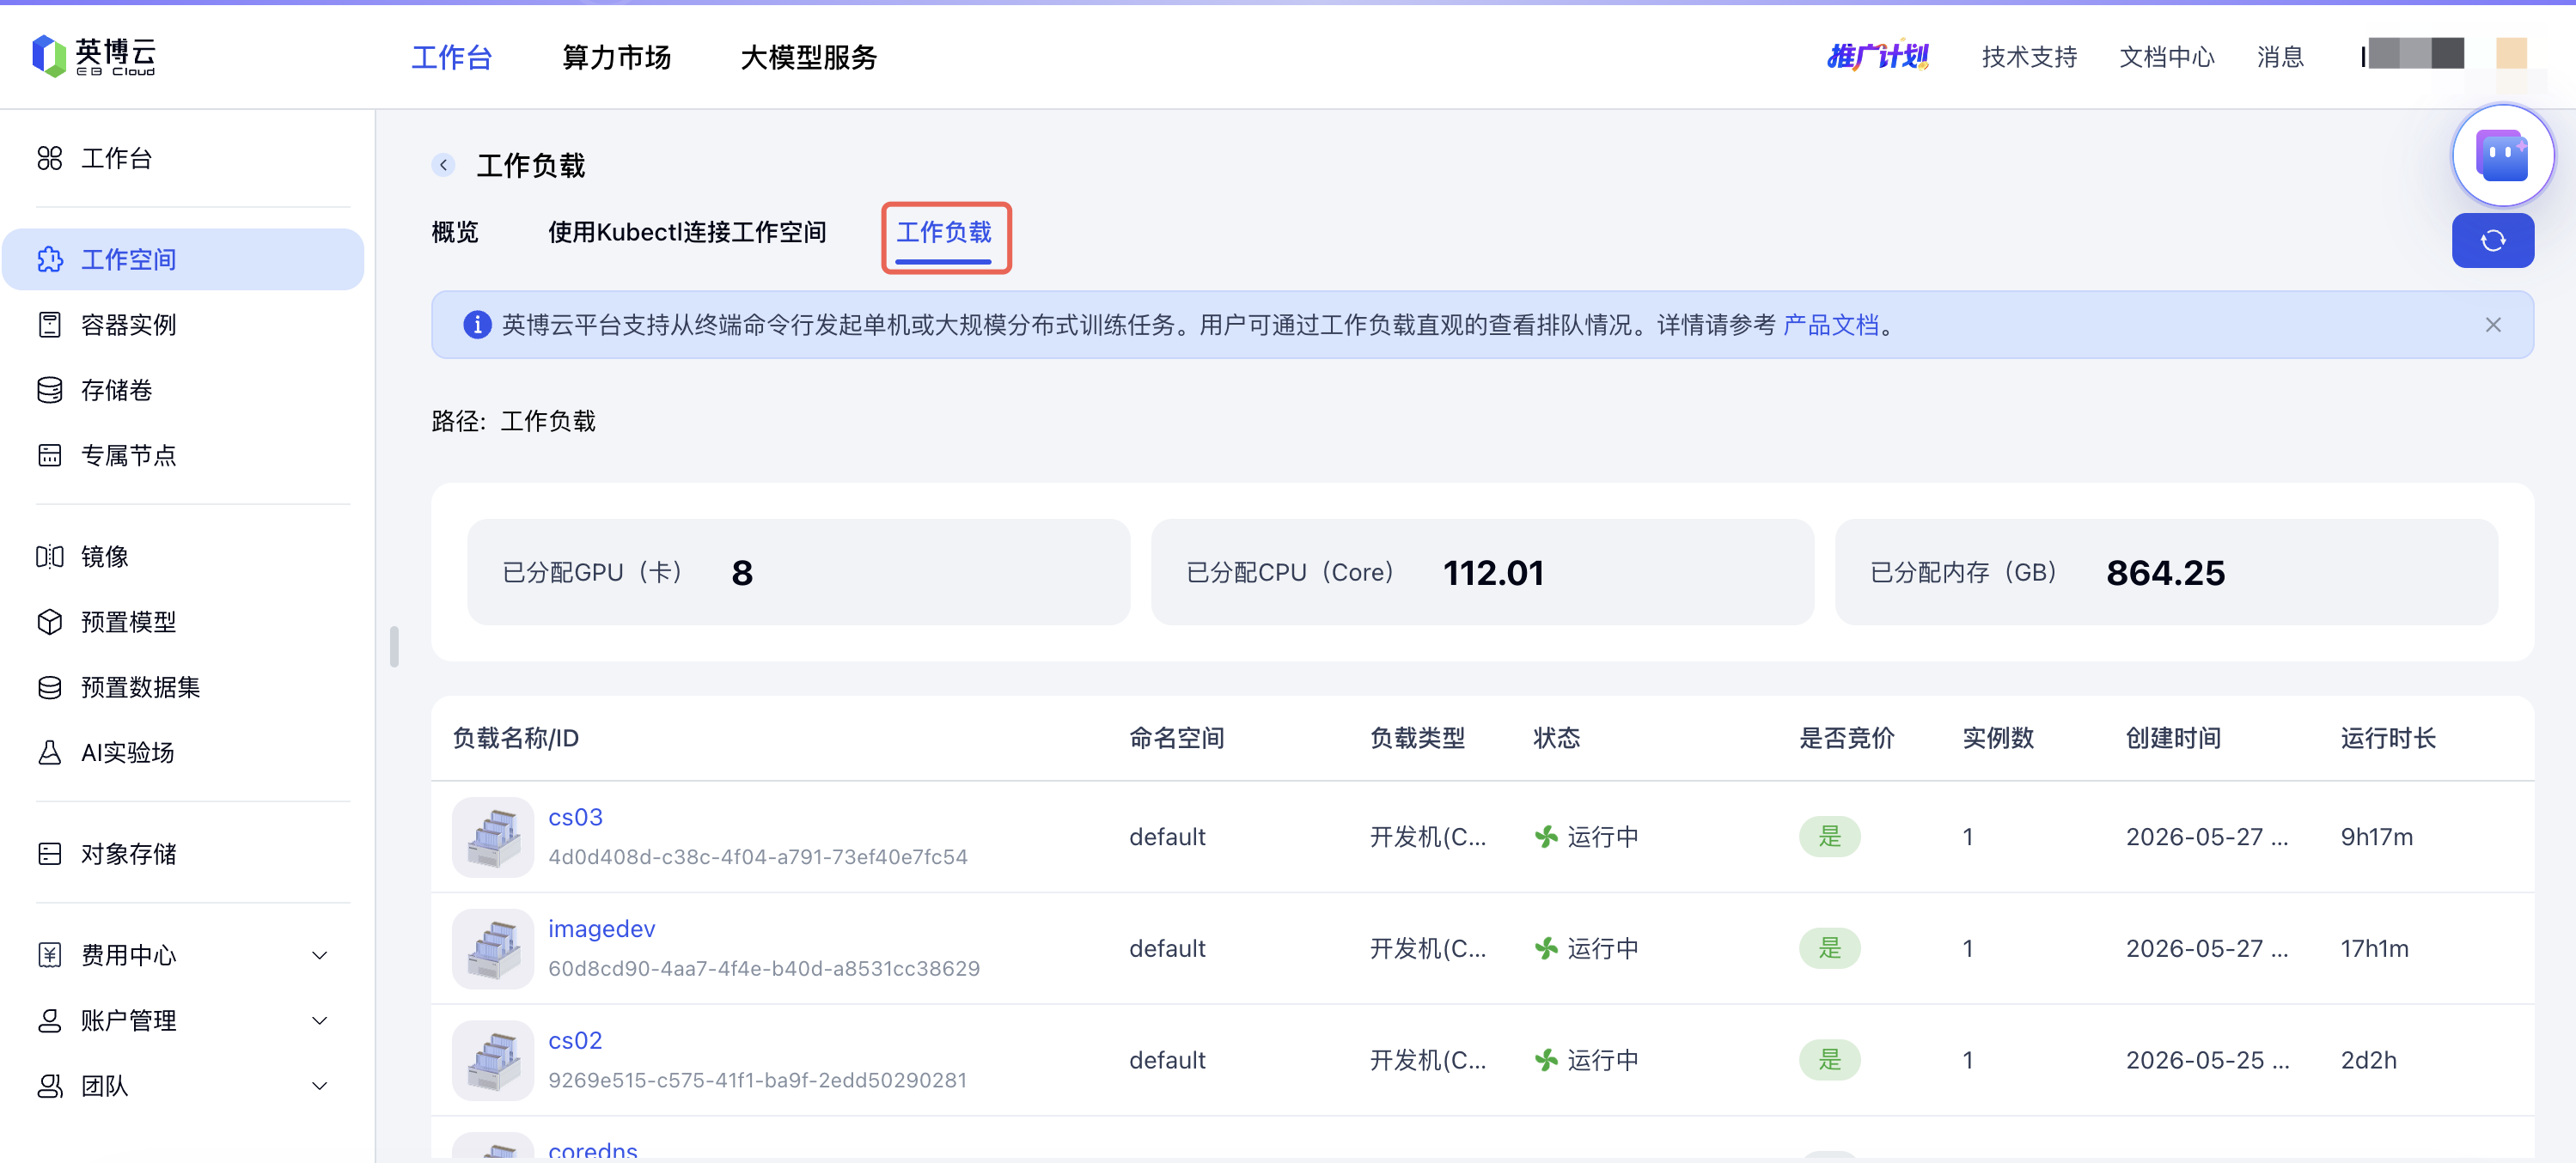Click the cs02 ID 9269e515-c575-41f1-ba9f-2edd50290281
Viewport: 2576px width, 1163px height.
(757, 1081)
